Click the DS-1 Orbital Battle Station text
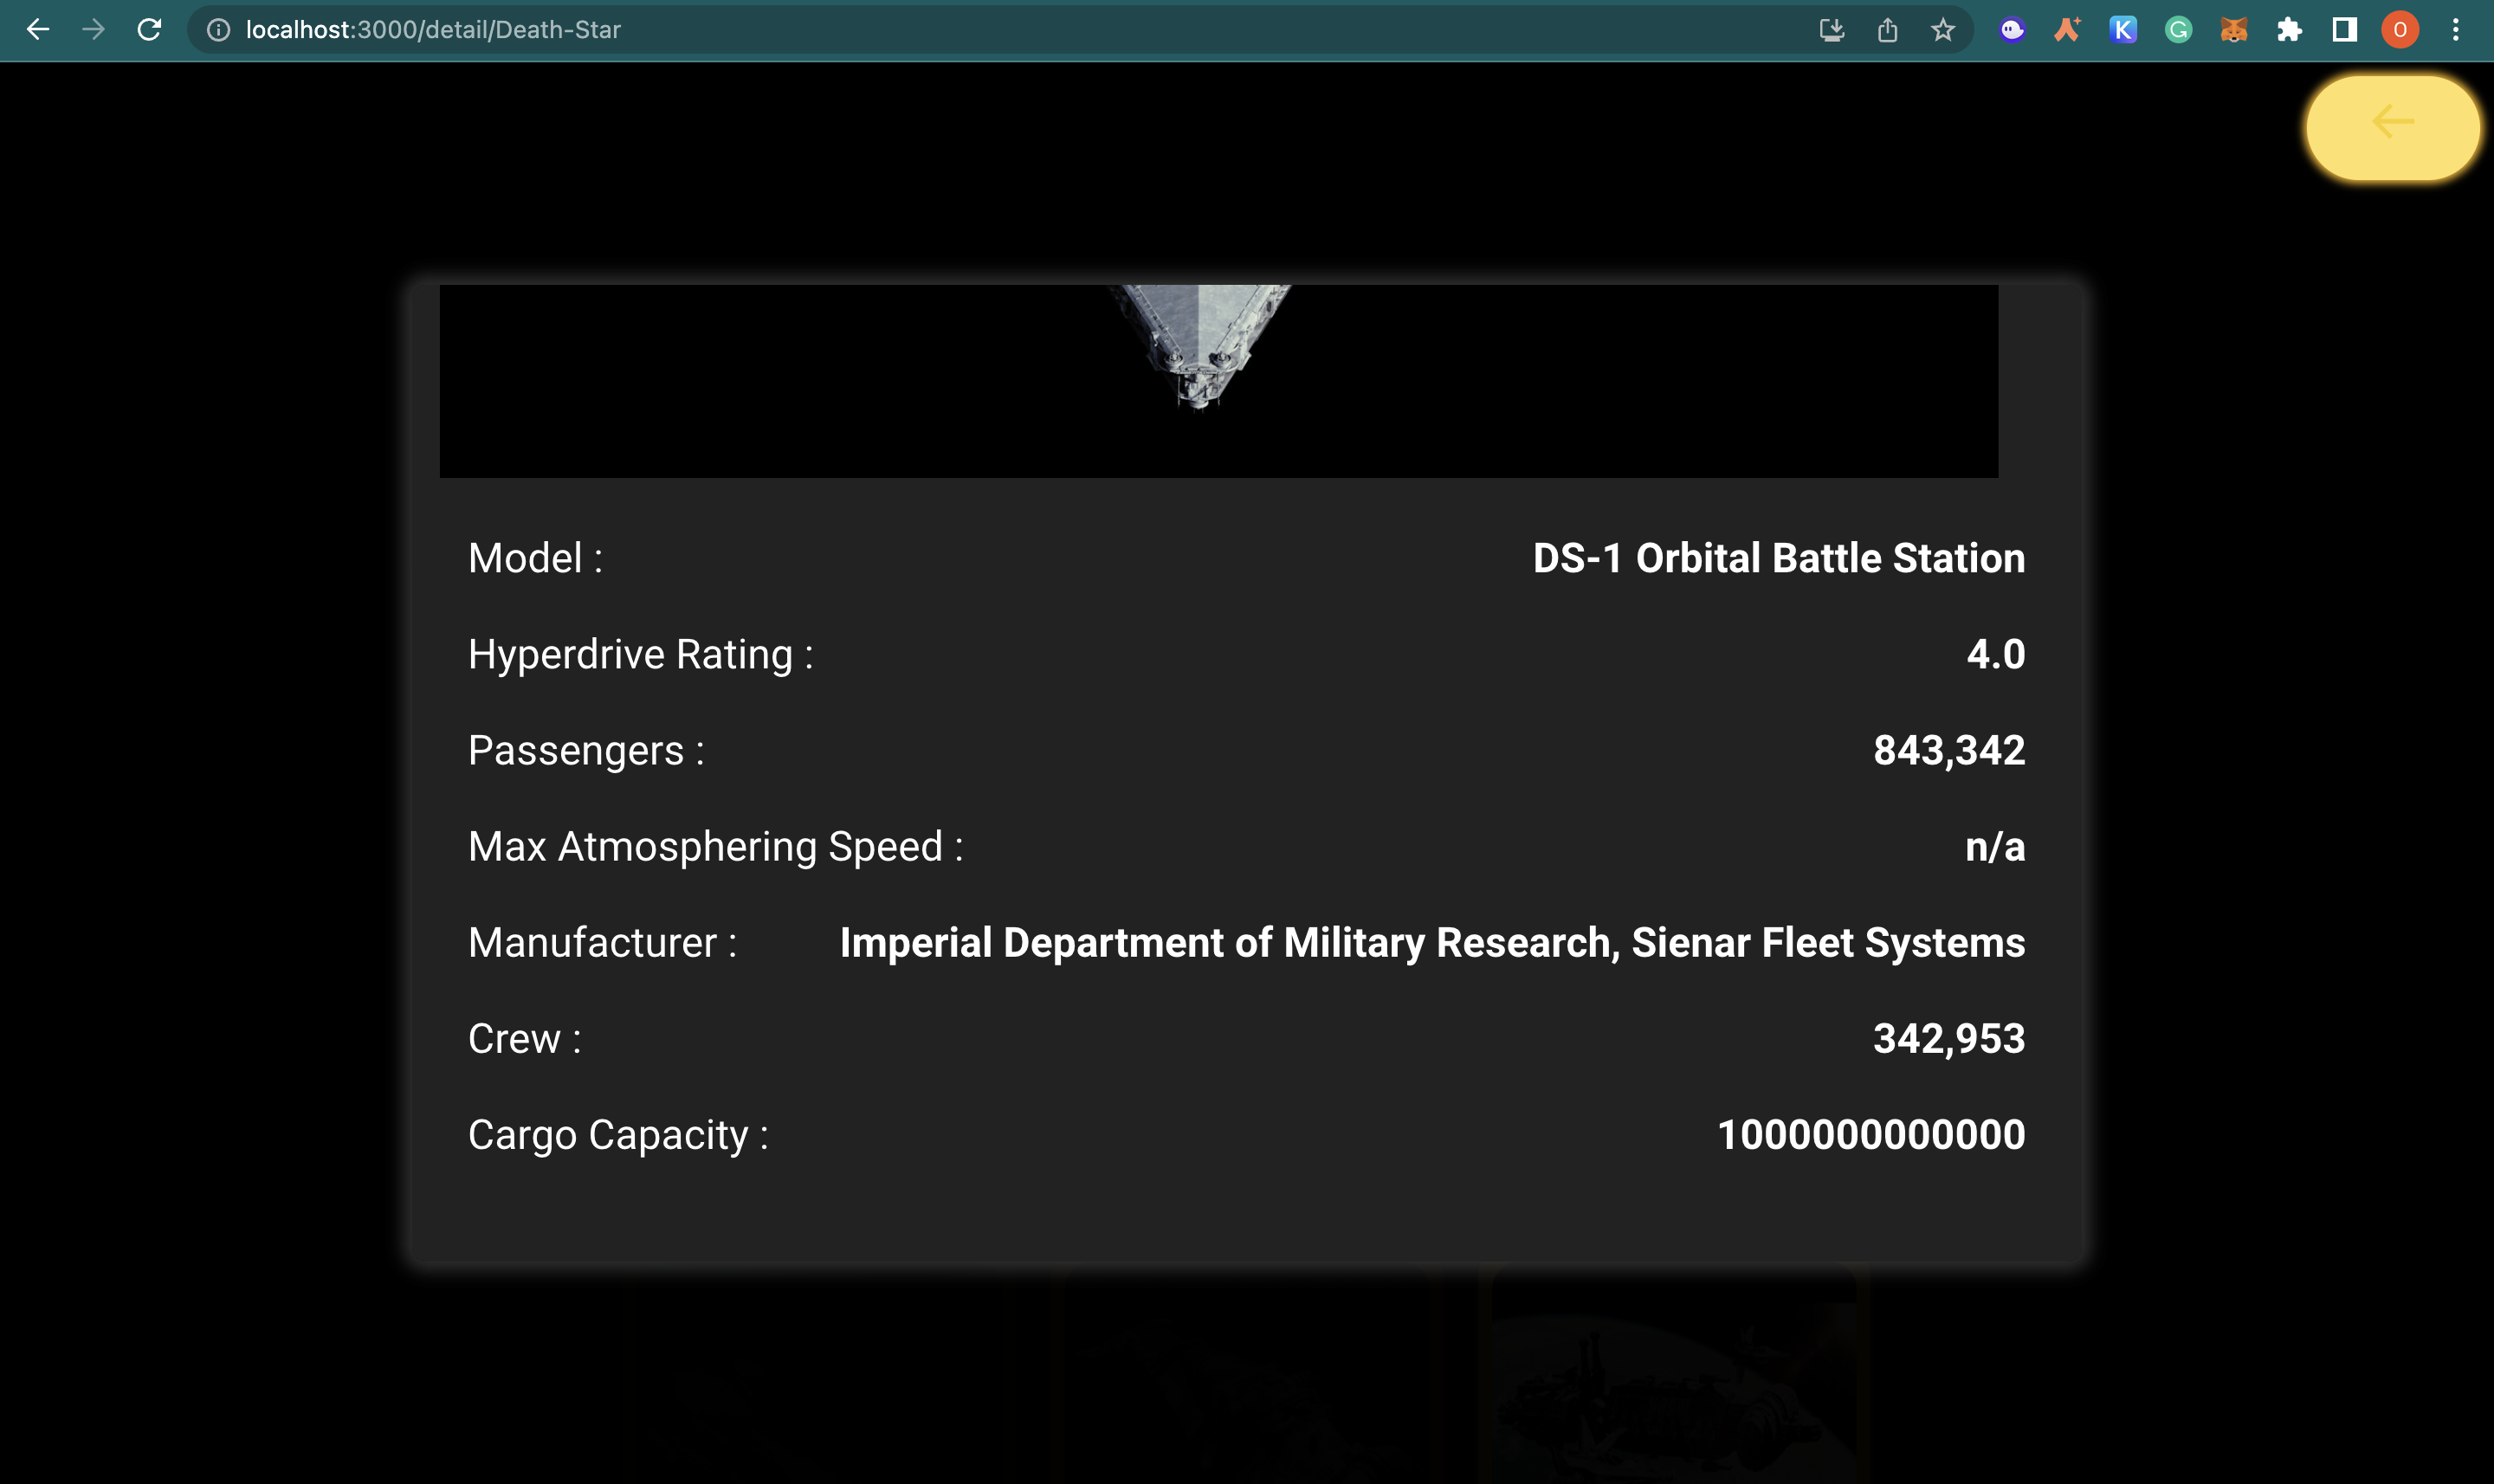The width and height of the screenshot is (2494, 1484). [x=1778, y=558]
